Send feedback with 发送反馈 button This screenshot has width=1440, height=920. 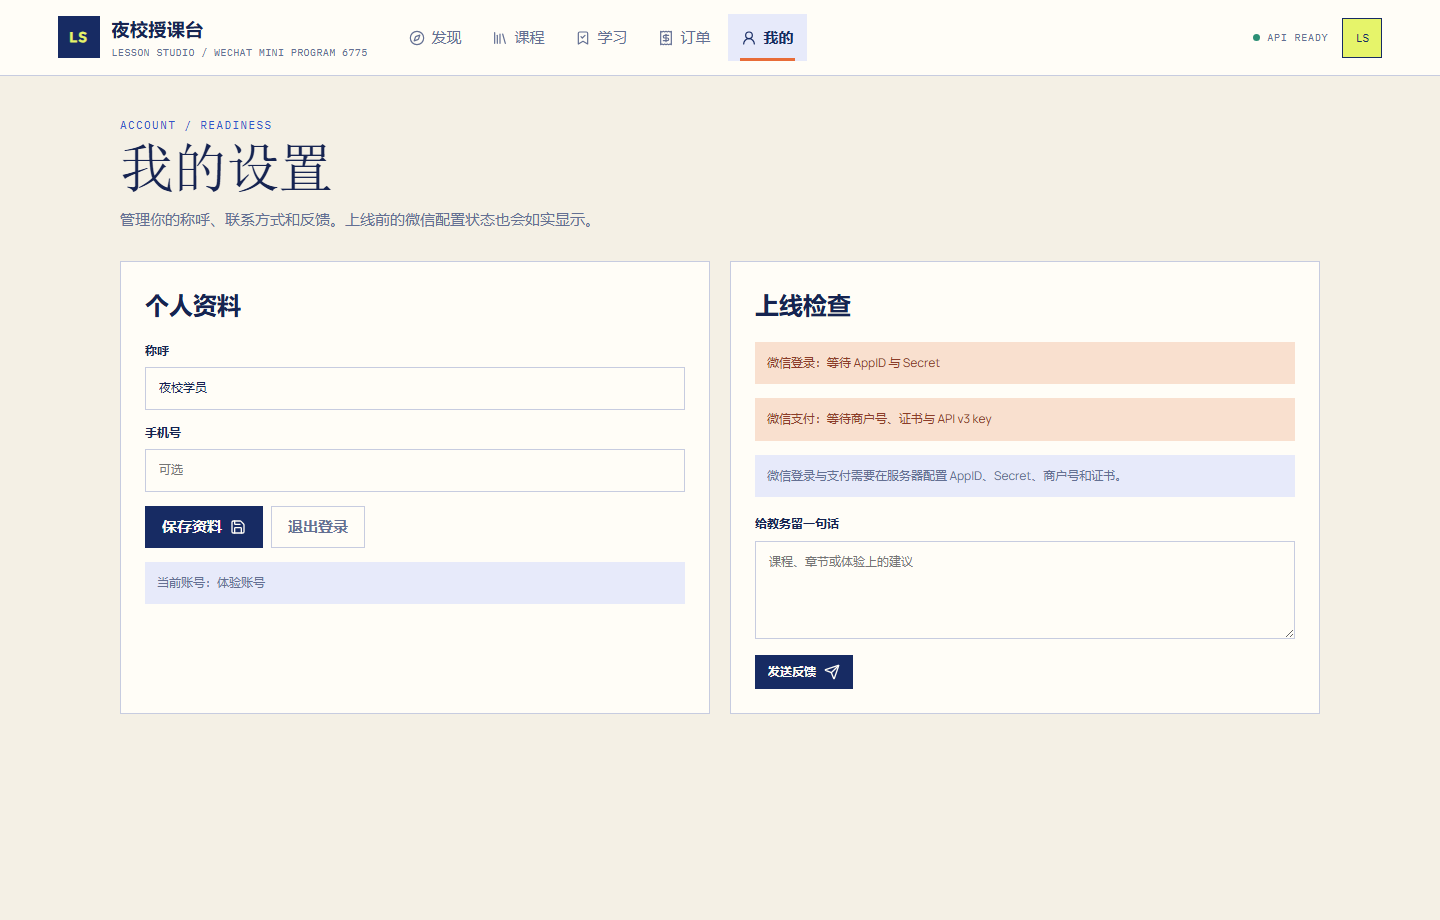(804, 672)
